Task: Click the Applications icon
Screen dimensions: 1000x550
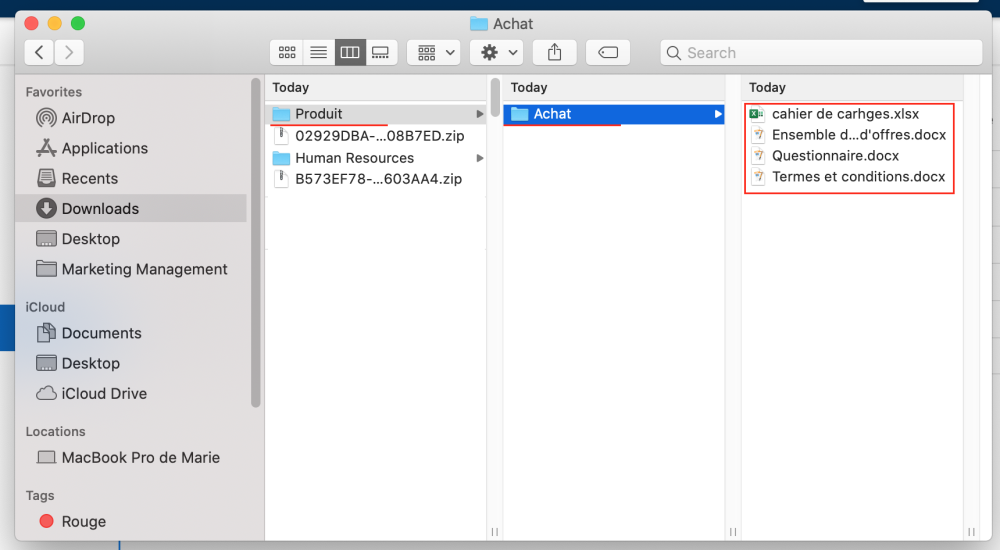Action: [46, 148]
